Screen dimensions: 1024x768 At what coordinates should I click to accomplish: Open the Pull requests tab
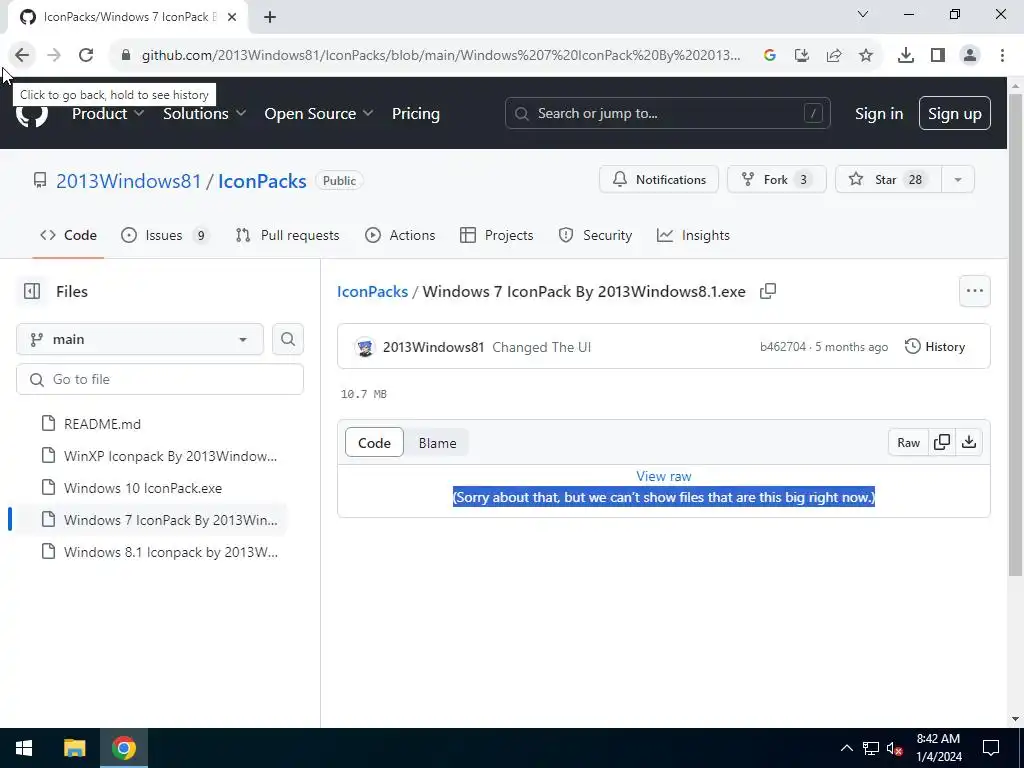pos(288,235)
